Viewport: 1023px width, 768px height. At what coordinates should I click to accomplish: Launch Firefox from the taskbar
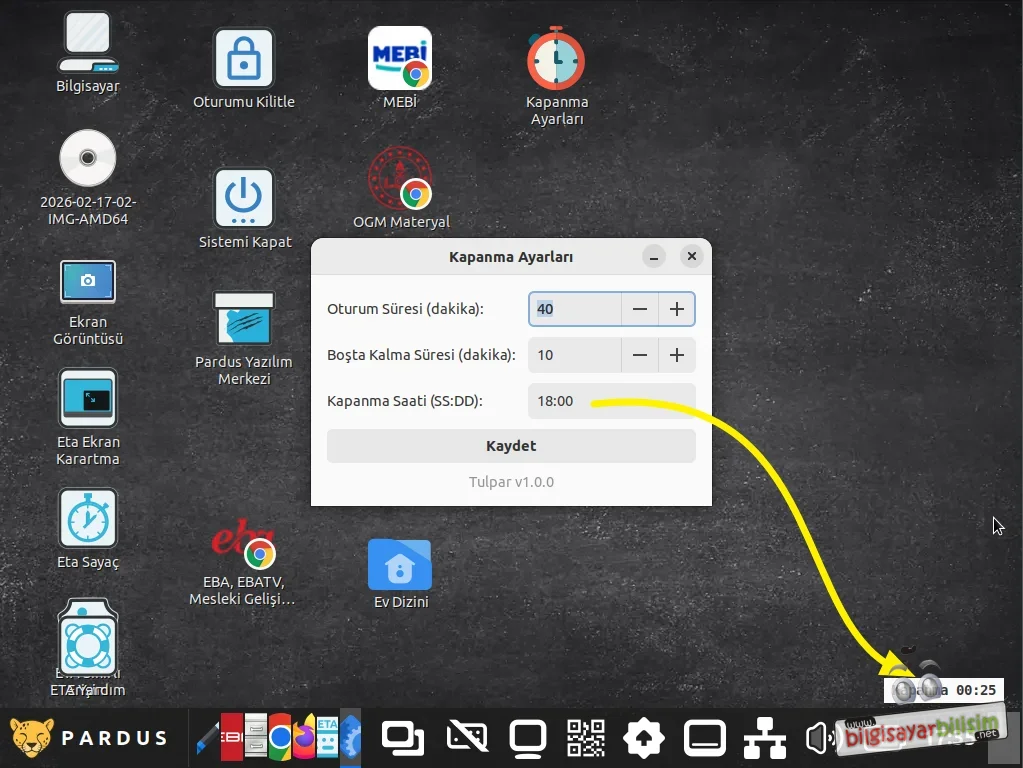304,739
